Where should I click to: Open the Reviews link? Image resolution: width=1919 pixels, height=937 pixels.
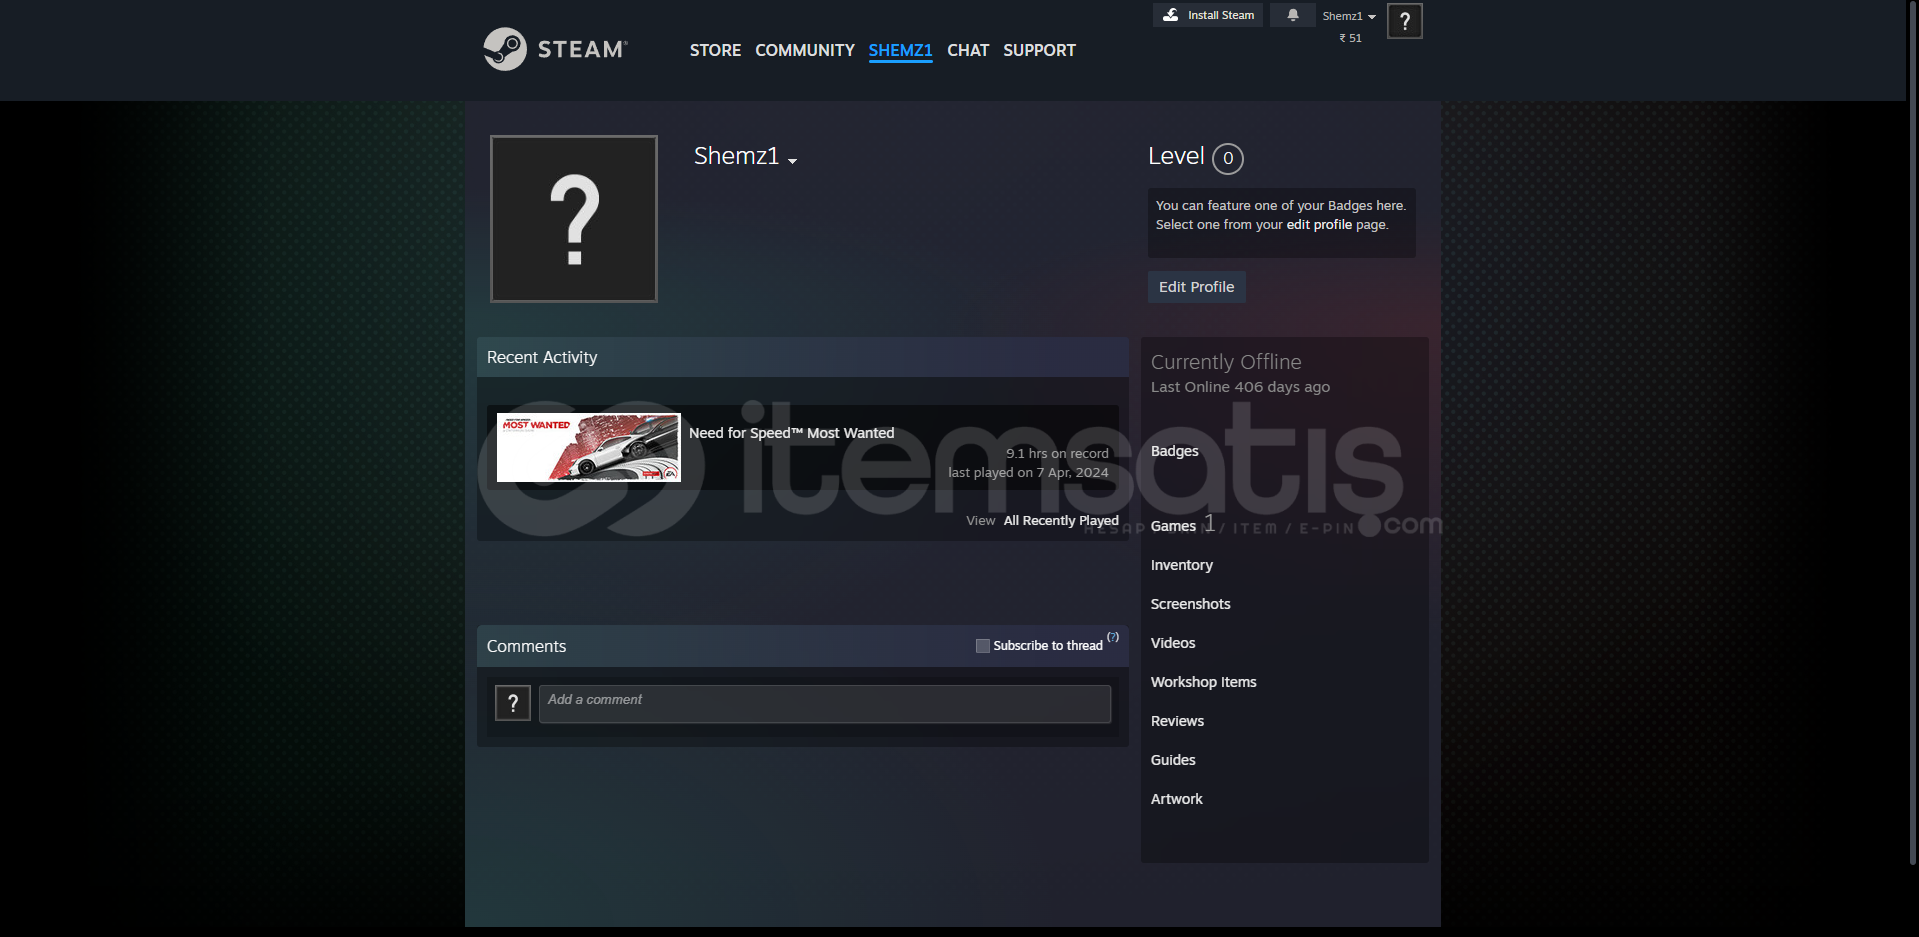click(x=1177, y=721)
